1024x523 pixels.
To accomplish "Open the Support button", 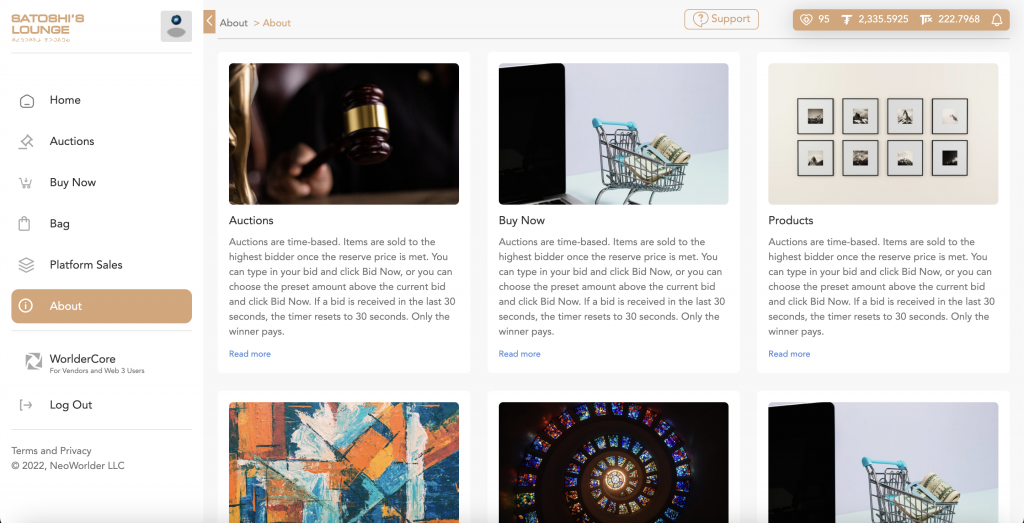I will click(x=722, y=19).
